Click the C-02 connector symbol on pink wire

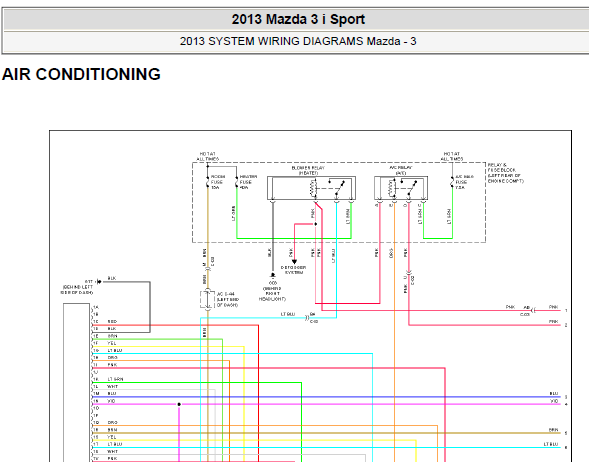[409, 272]
